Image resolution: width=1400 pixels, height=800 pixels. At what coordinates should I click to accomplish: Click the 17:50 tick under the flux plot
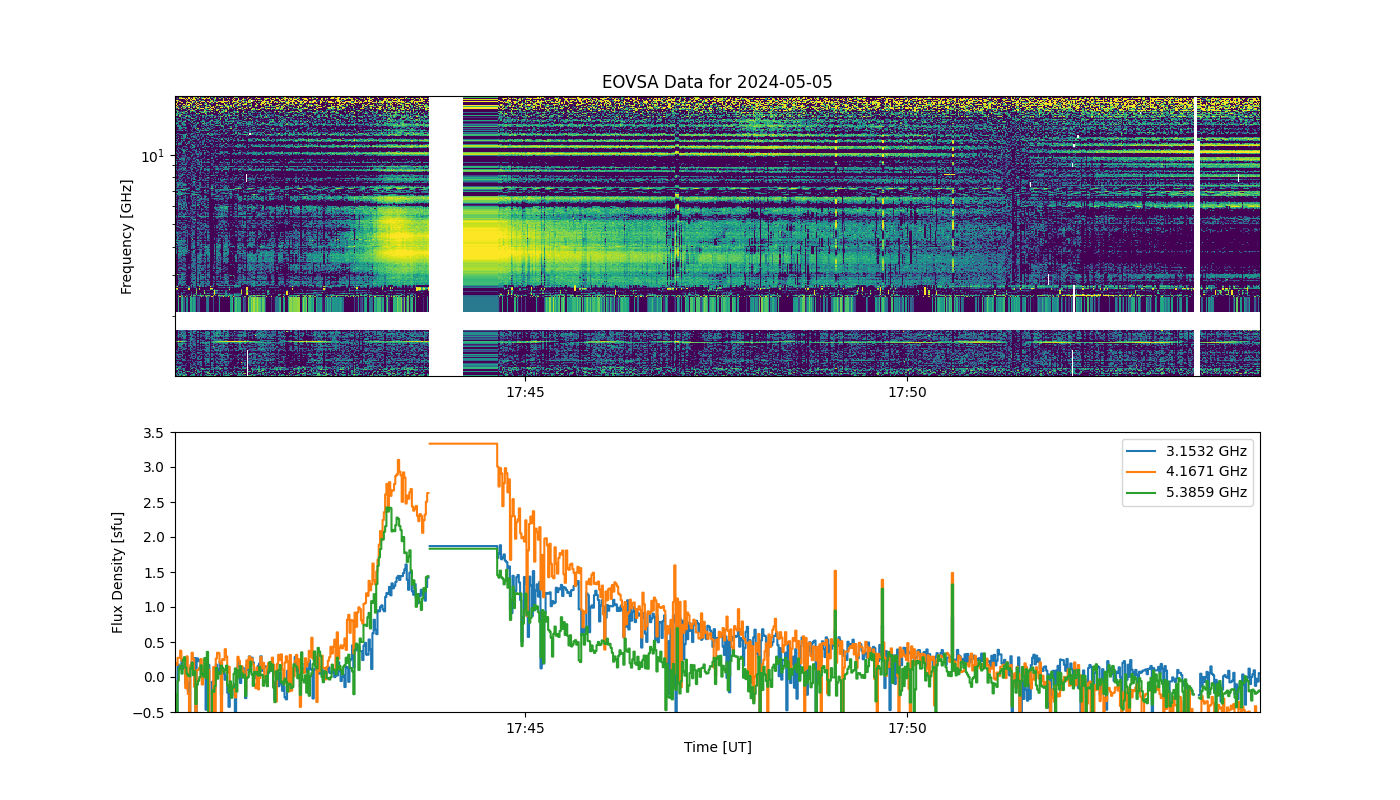907,729
